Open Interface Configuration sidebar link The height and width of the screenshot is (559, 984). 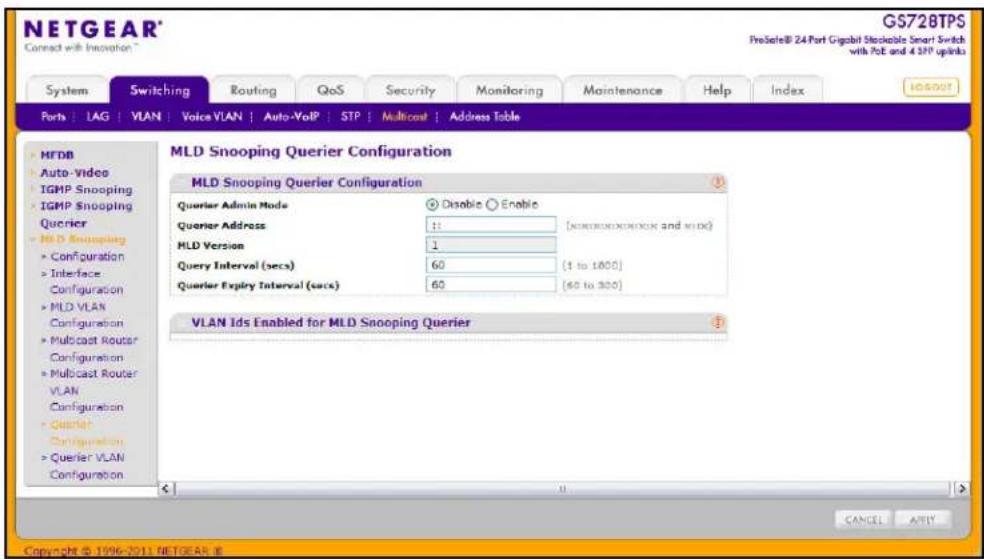coord(86,282)
